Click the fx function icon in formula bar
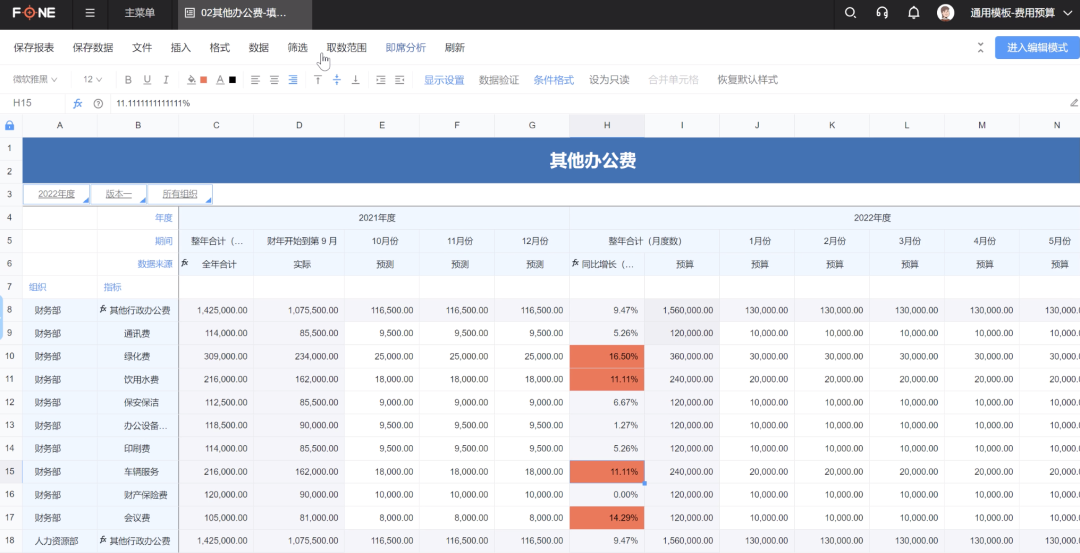Image resolution: width=1080 pixels, height=553 pixels. pyautogui.click(x=78, y=103)
